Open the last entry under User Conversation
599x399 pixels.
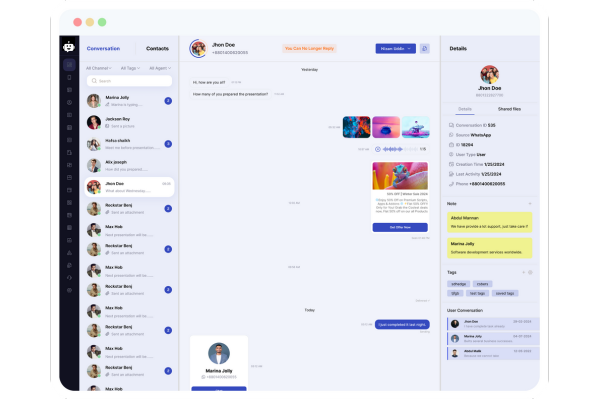(493, 353)
